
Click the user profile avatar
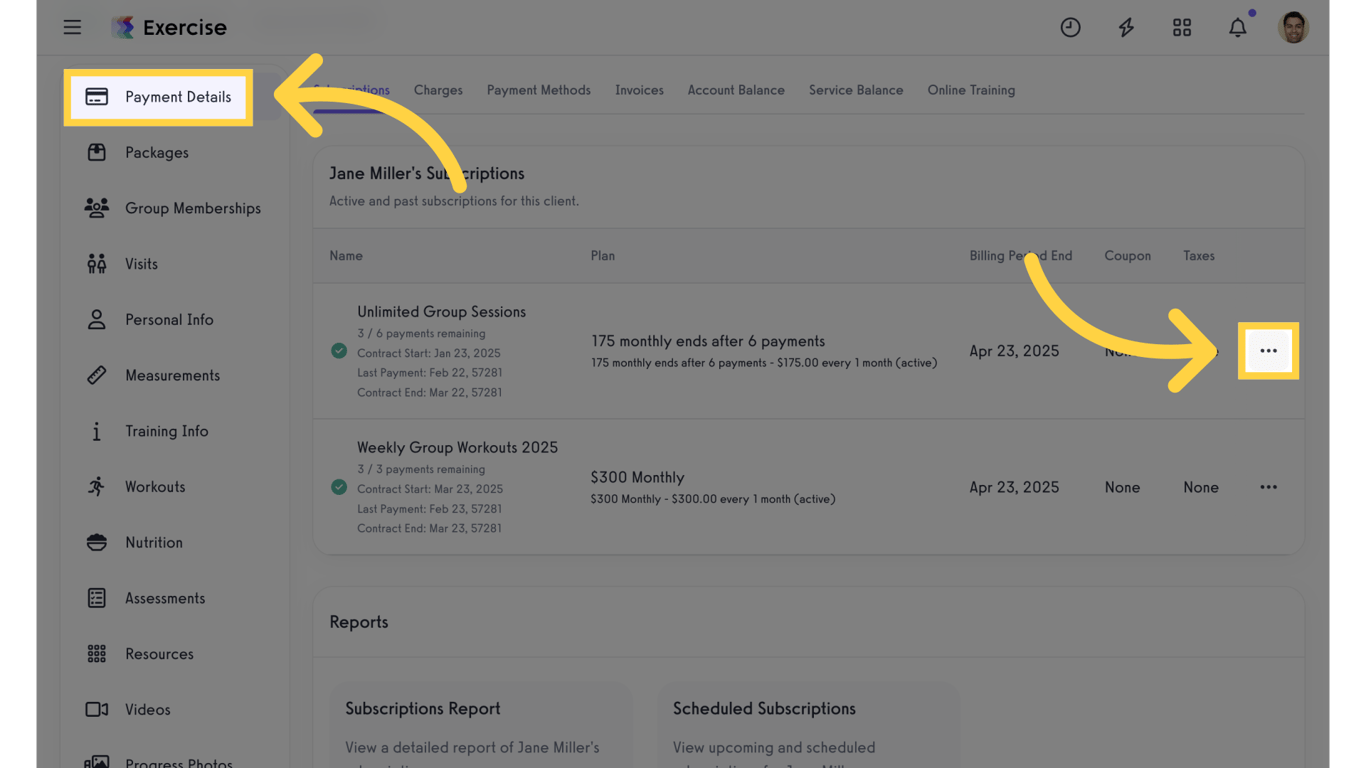1293,27
